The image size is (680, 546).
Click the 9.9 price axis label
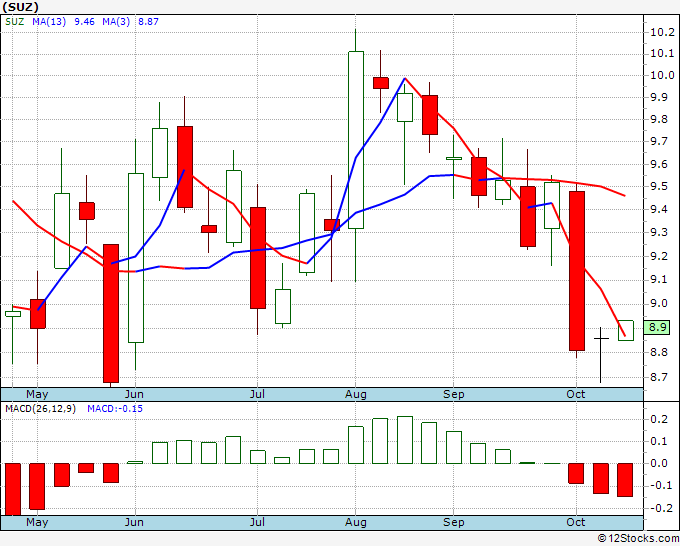(x=659, y=97)
